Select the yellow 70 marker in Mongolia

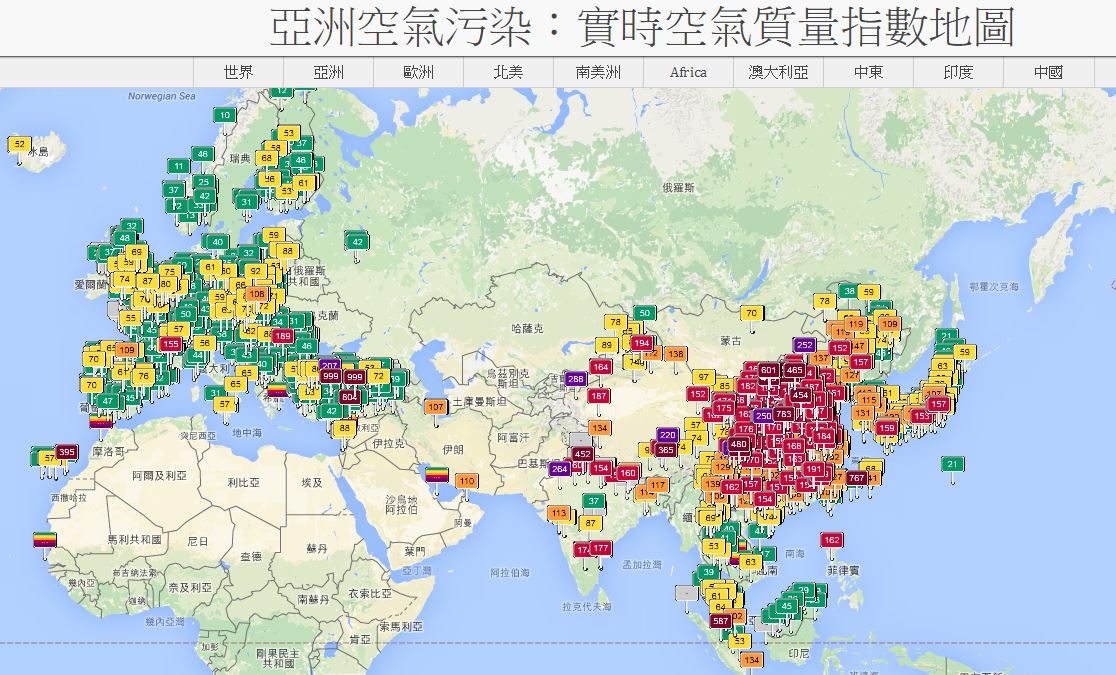(x=752, y=313)
